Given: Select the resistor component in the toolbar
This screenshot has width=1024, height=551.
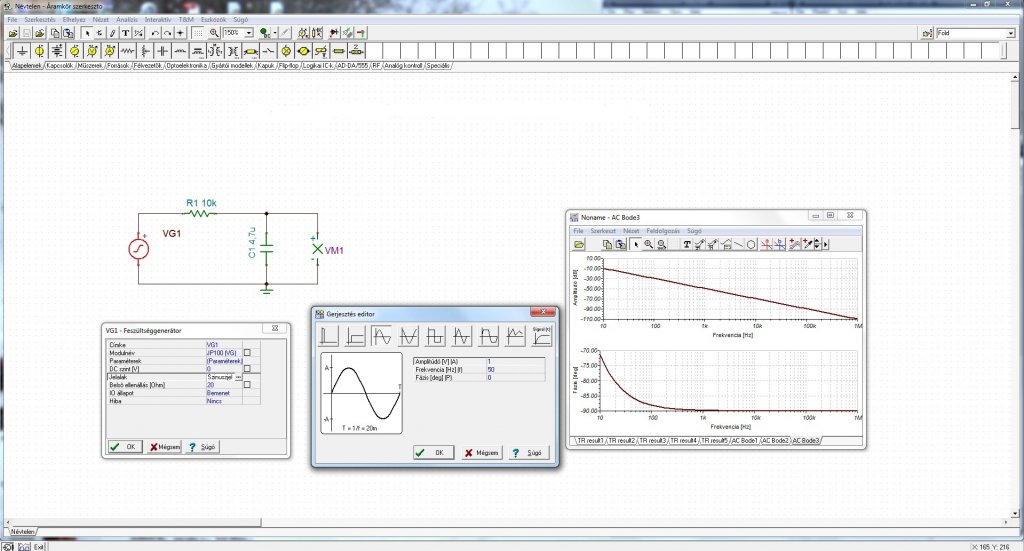Looking at the screenshot, I should 127,49.
